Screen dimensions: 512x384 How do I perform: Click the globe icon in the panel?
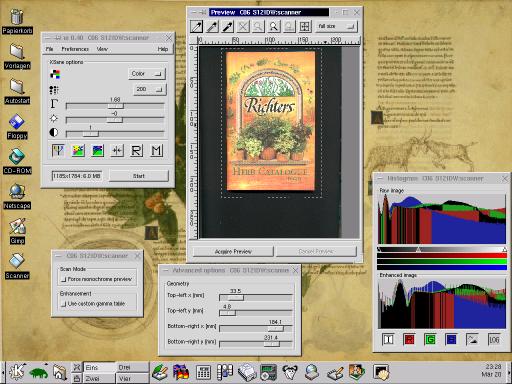(x=312, y=372)
